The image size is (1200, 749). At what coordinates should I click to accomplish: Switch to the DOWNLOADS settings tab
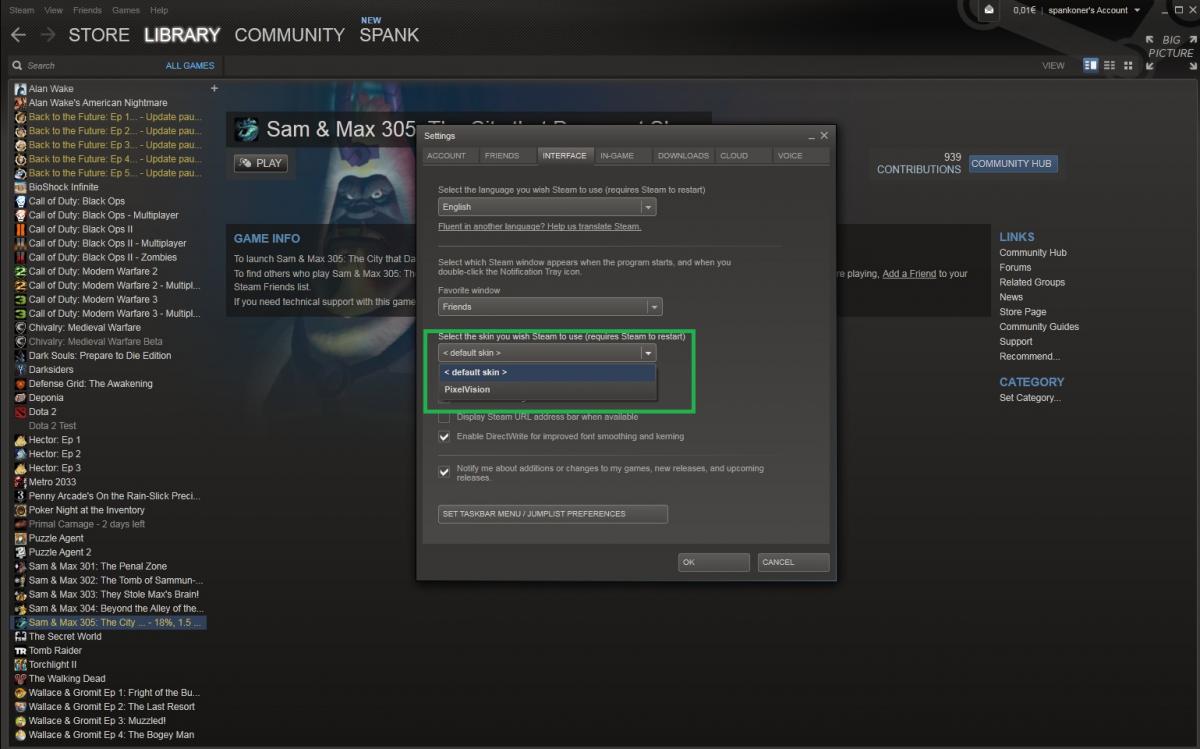(x=683, y=156)
